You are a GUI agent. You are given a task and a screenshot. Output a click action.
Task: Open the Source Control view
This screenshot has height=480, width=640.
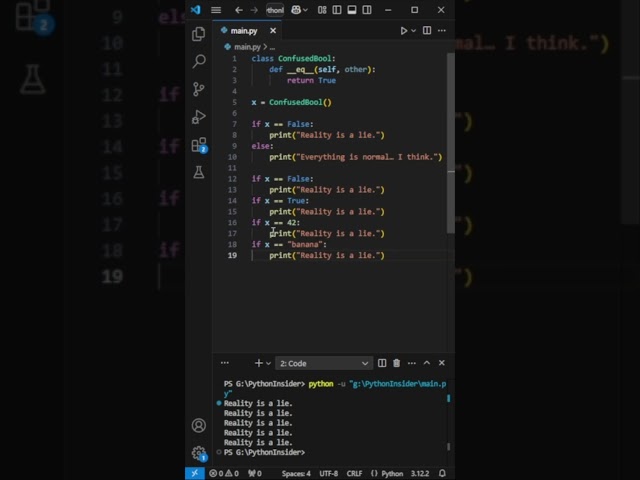tap(199, 89)
